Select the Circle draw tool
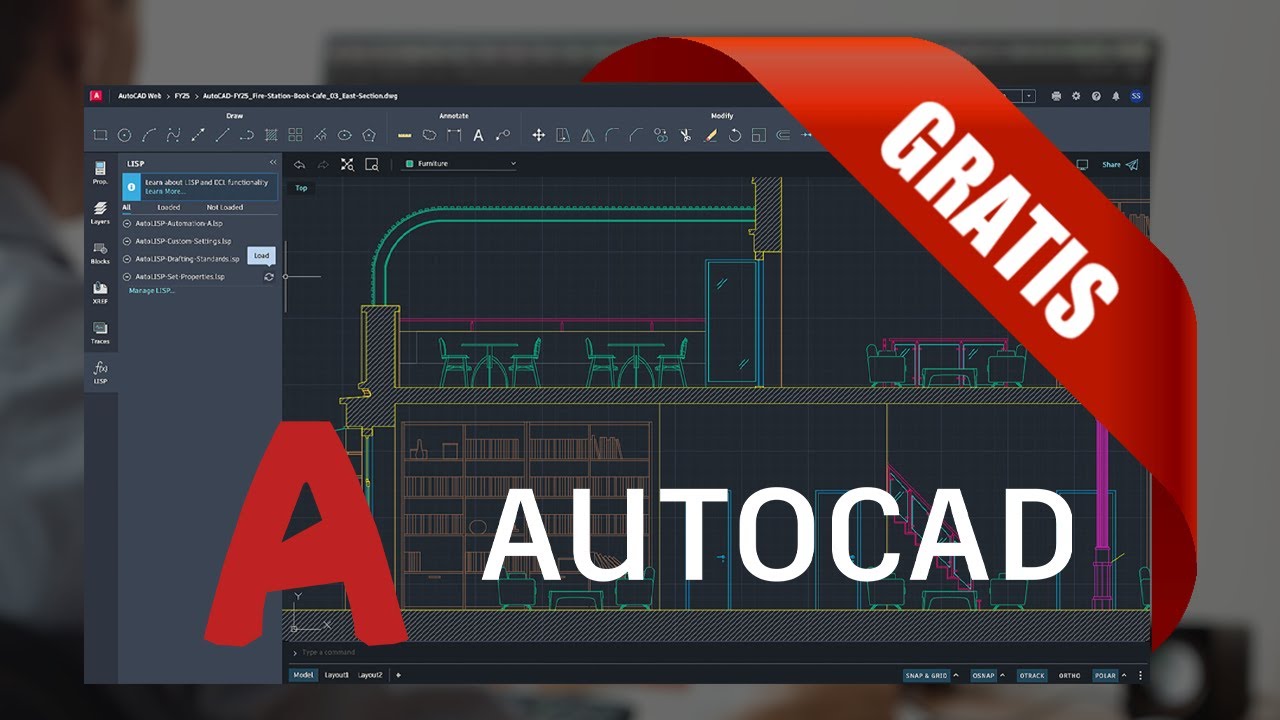The width and height of the screenshot is (1280, 720). click(x=124, y=135)
